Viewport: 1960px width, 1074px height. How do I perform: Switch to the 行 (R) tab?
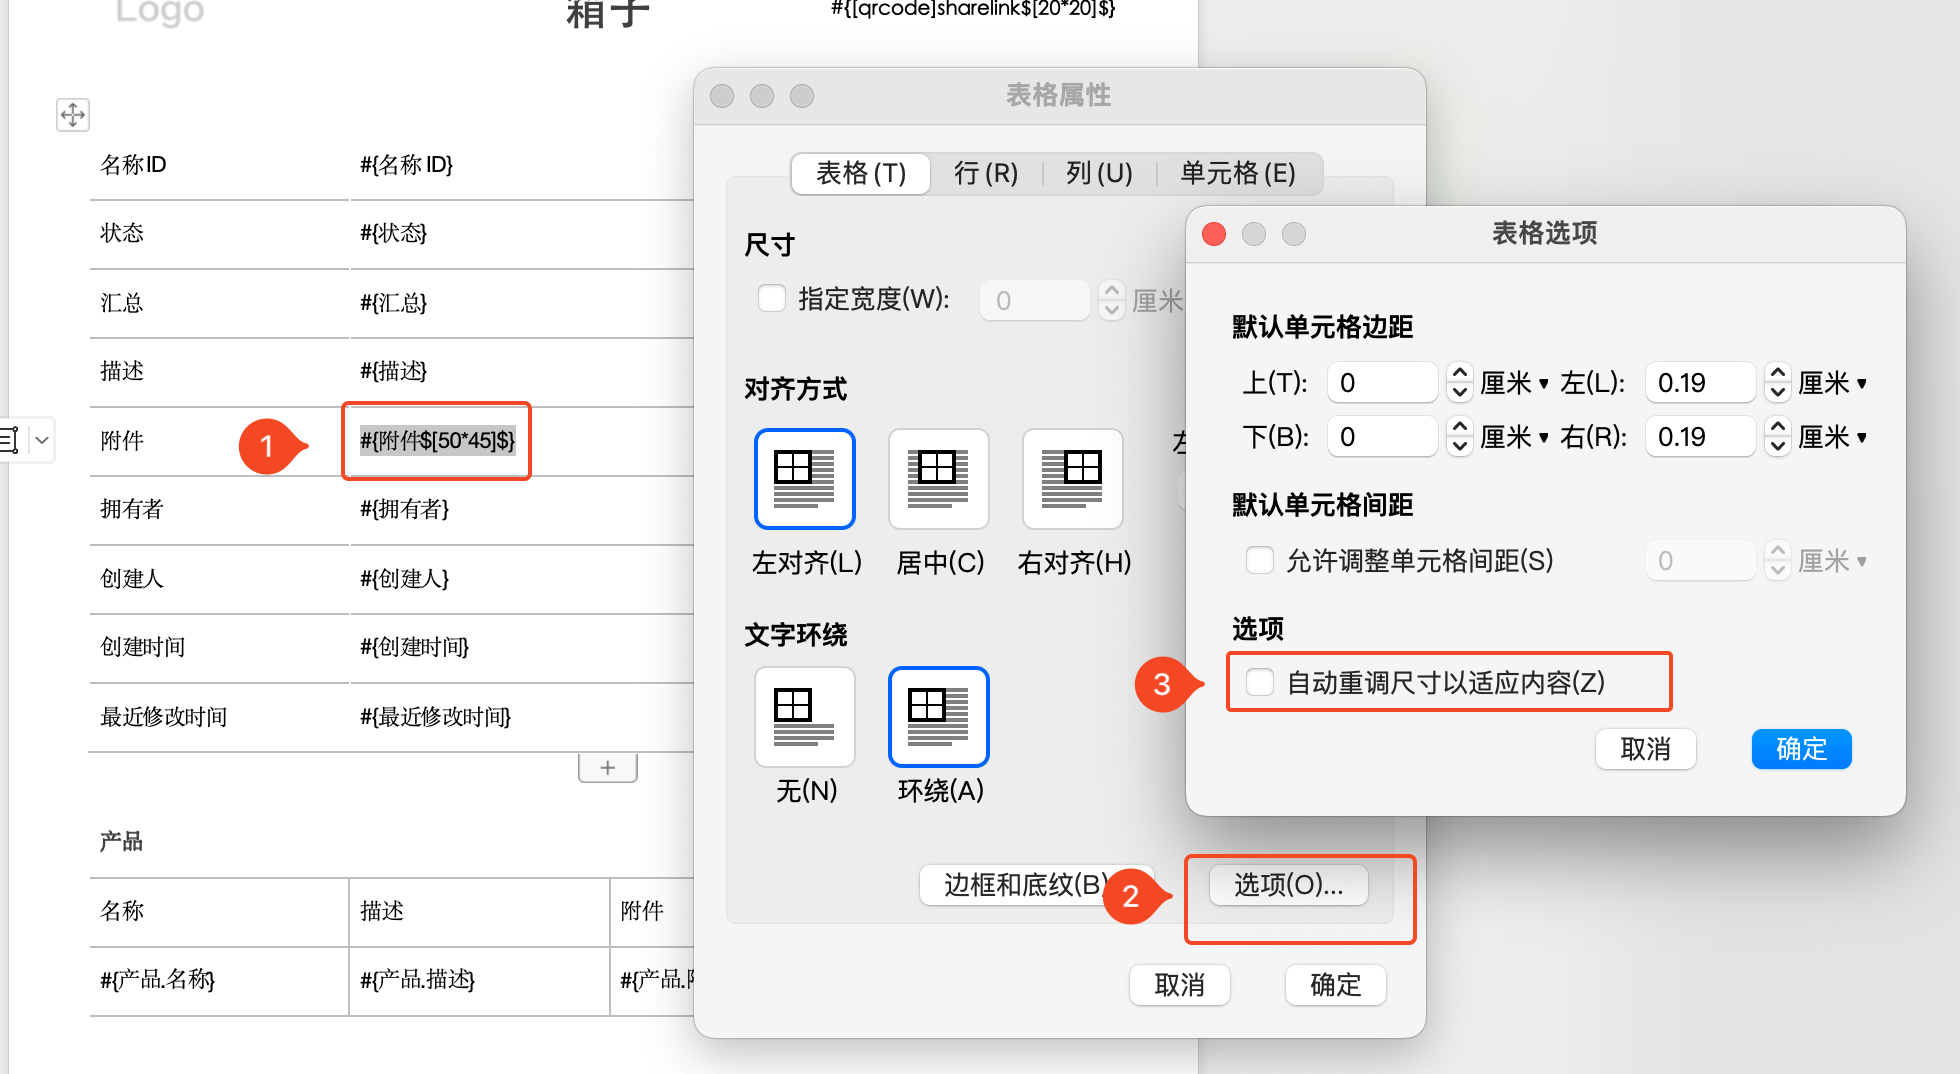986,173
